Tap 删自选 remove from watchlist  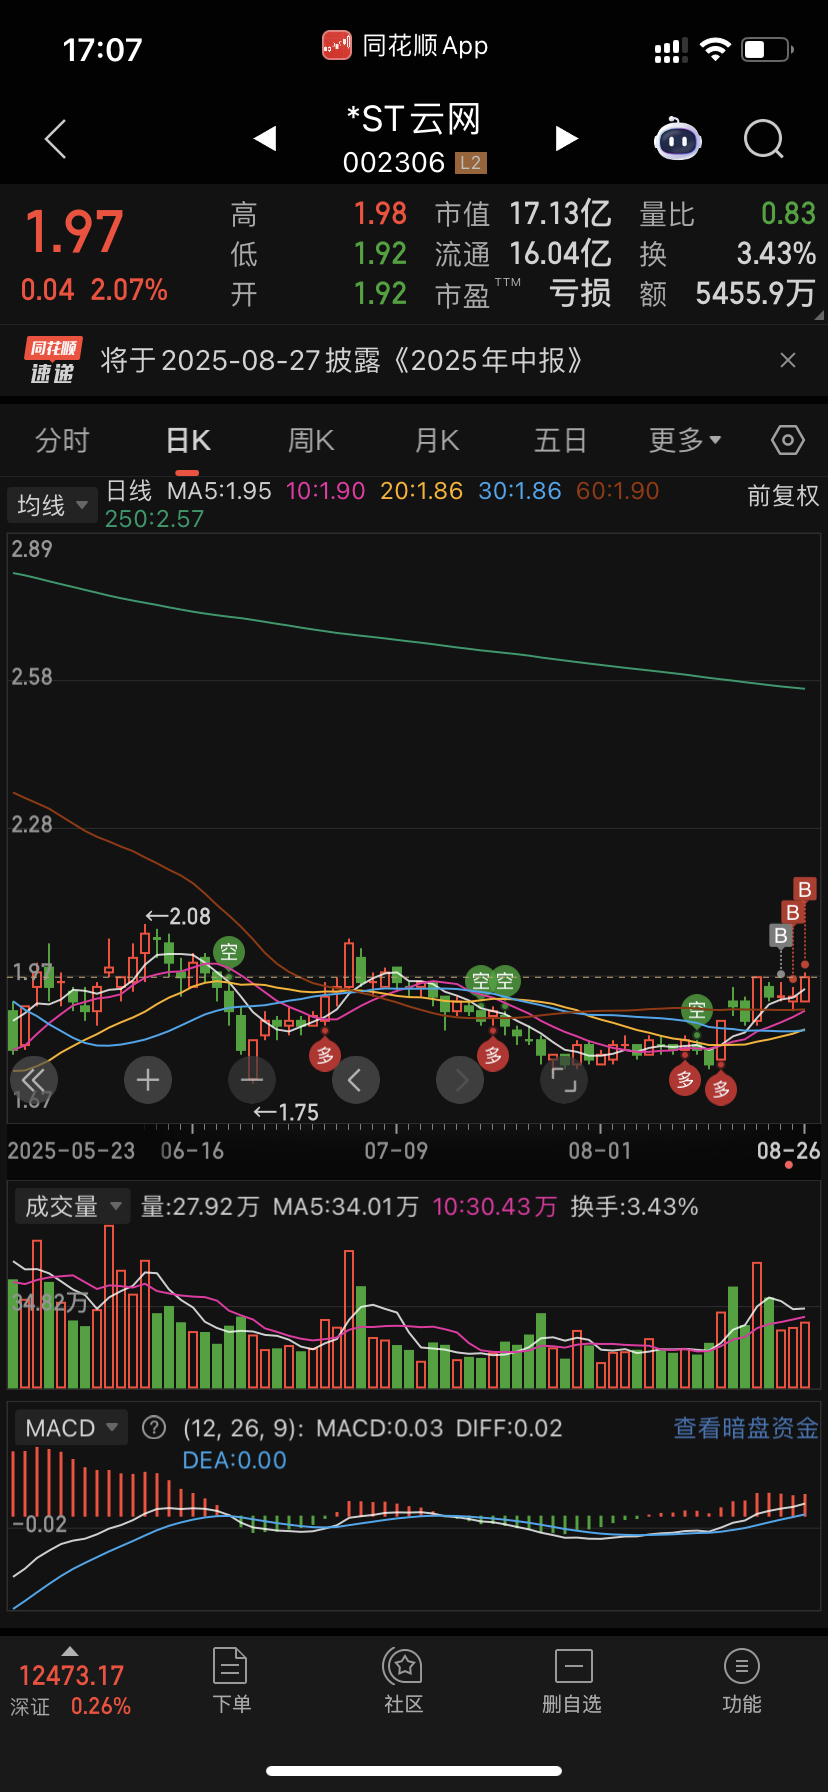572,1682
